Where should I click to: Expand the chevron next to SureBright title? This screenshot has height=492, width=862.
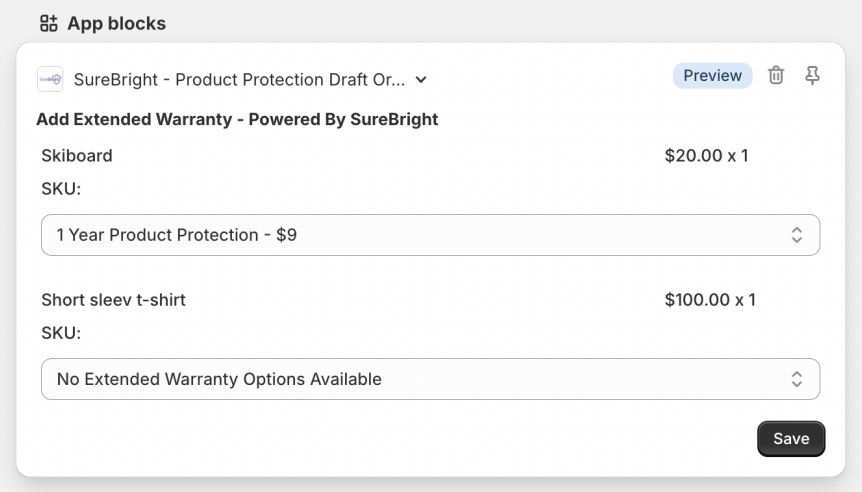pyautogui.click(x=421, y=80)
